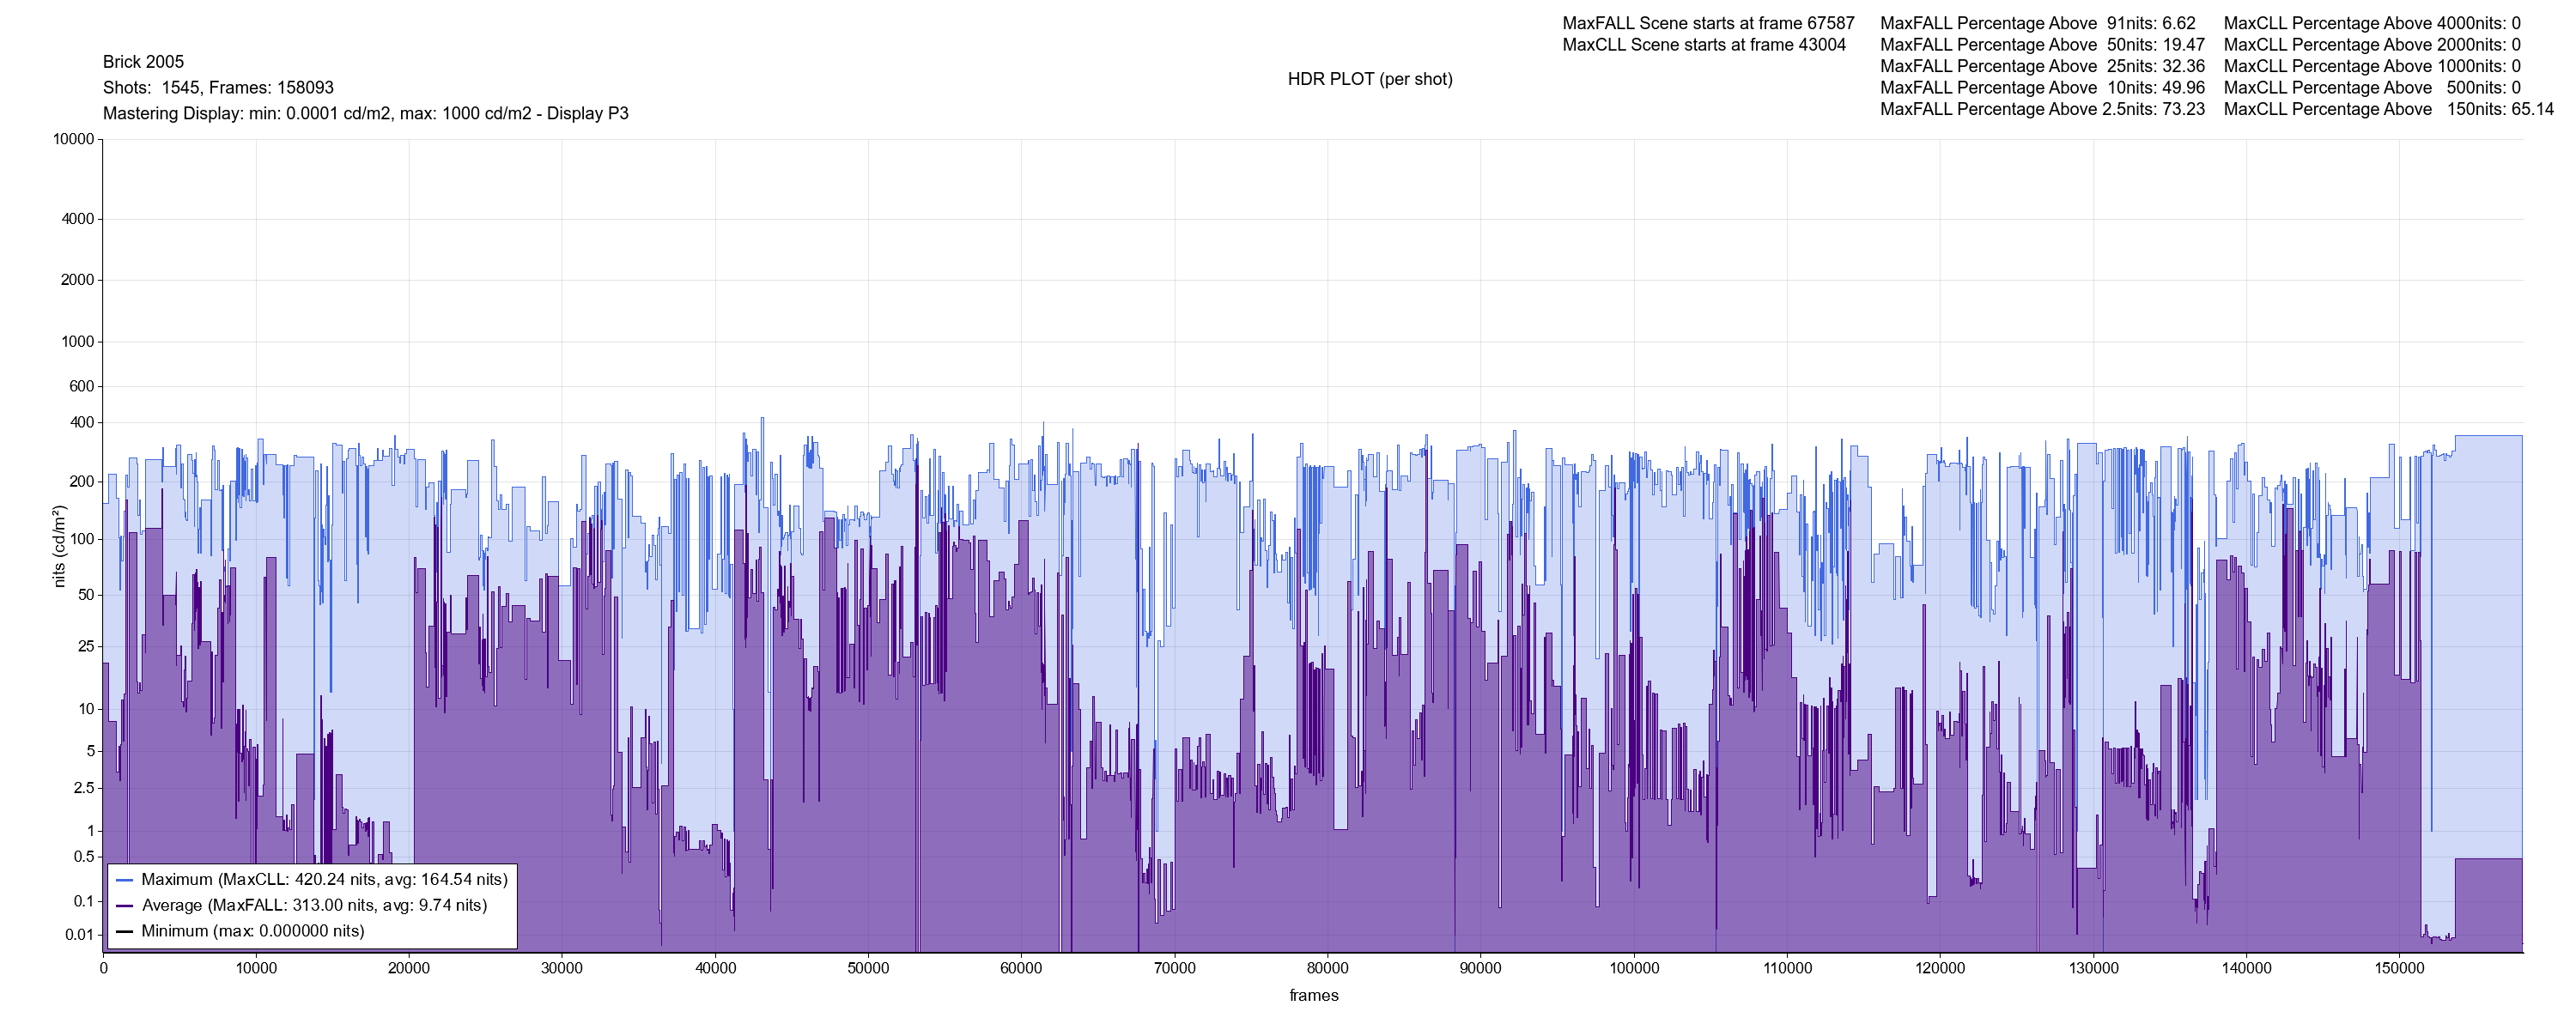Click "MaxFALL Percentage Above 25nits: 32.36"
The width and height of the screenshot is (2576, 1030).
pyautogui.click(x=2042, y=66)
